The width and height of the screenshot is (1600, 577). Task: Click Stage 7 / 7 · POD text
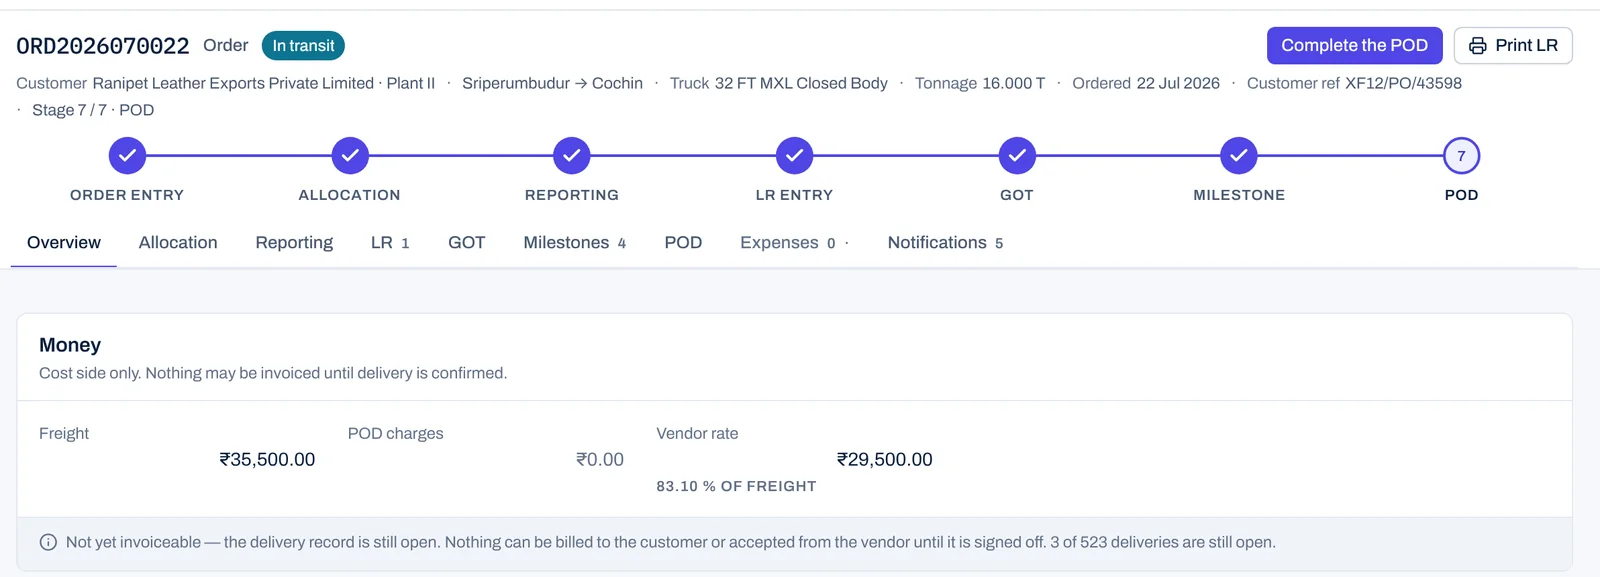pyautogui.click(x=93, y=110)
